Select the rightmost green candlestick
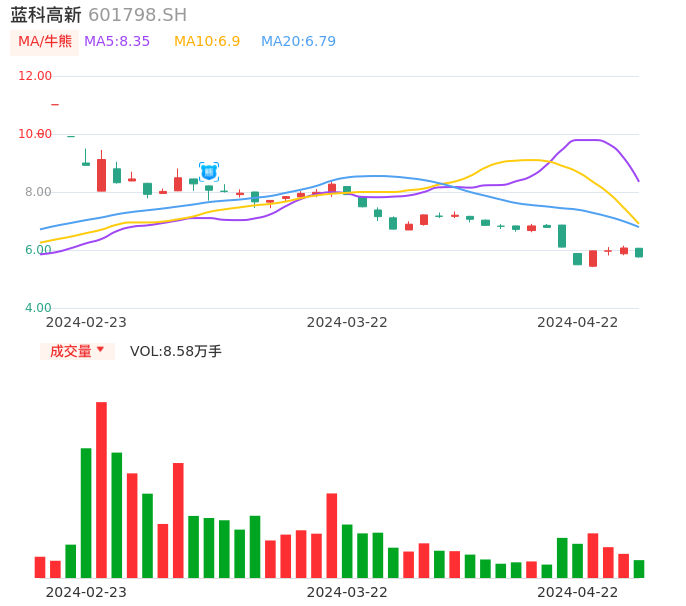 pos(639,253)
